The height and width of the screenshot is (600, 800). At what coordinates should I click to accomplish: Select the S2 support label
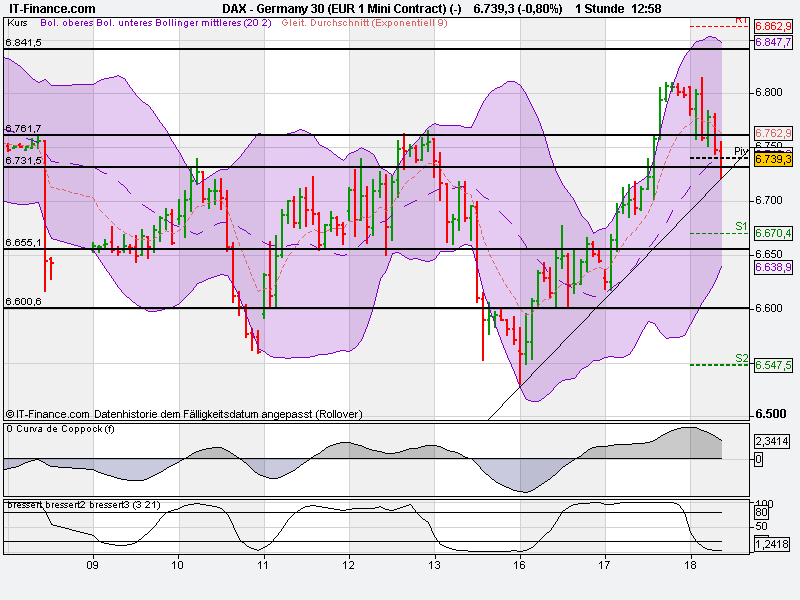pos(741,358)
